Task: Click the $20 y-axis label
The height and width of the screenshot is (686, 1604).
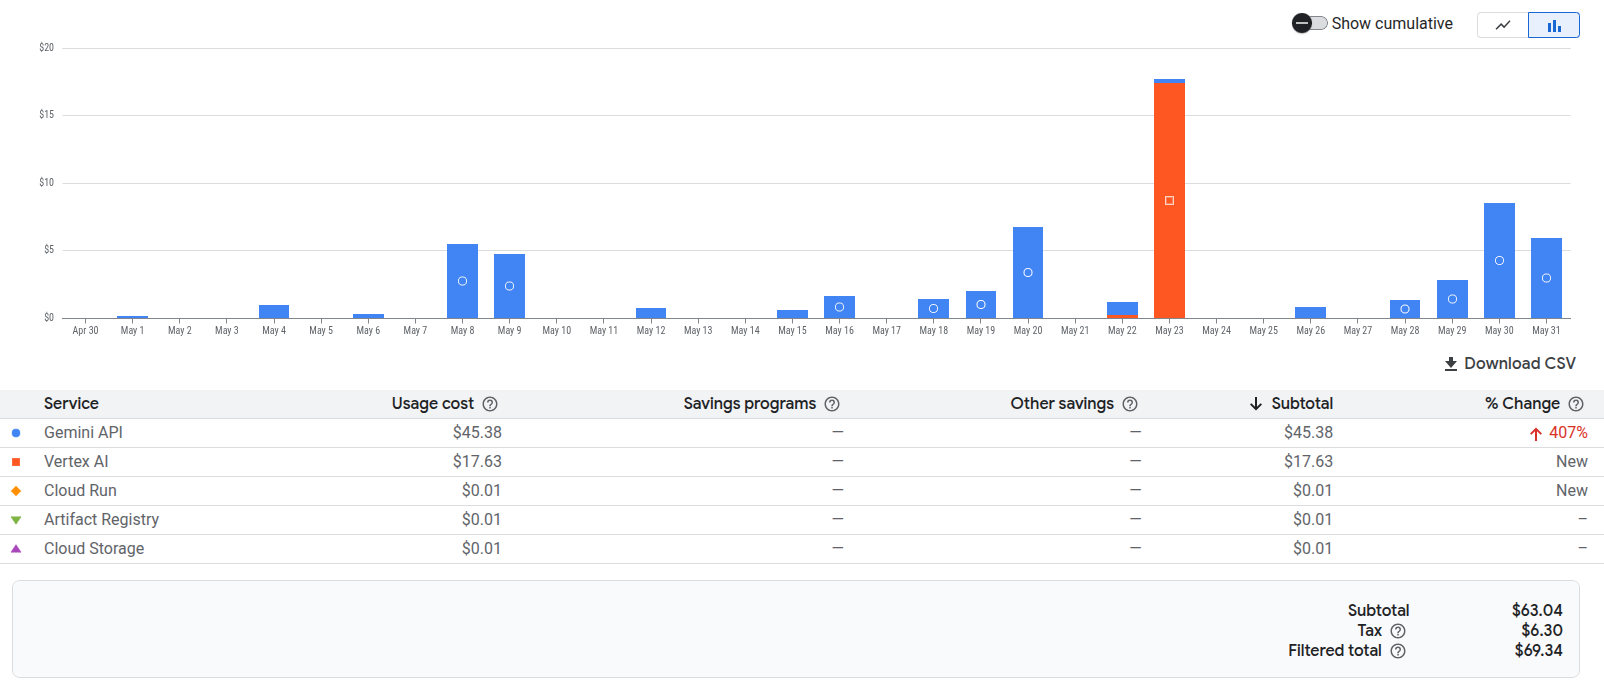Action: click(x=46, y=48)
